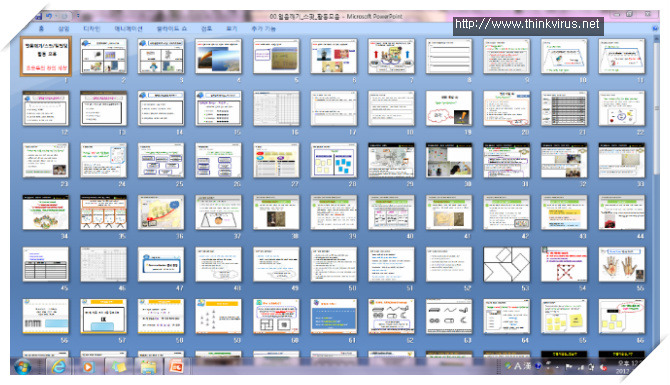Click the Undo arrow in quick access toolbar
The height and width of the screenshot is (385, 670).
coord(50,17)
